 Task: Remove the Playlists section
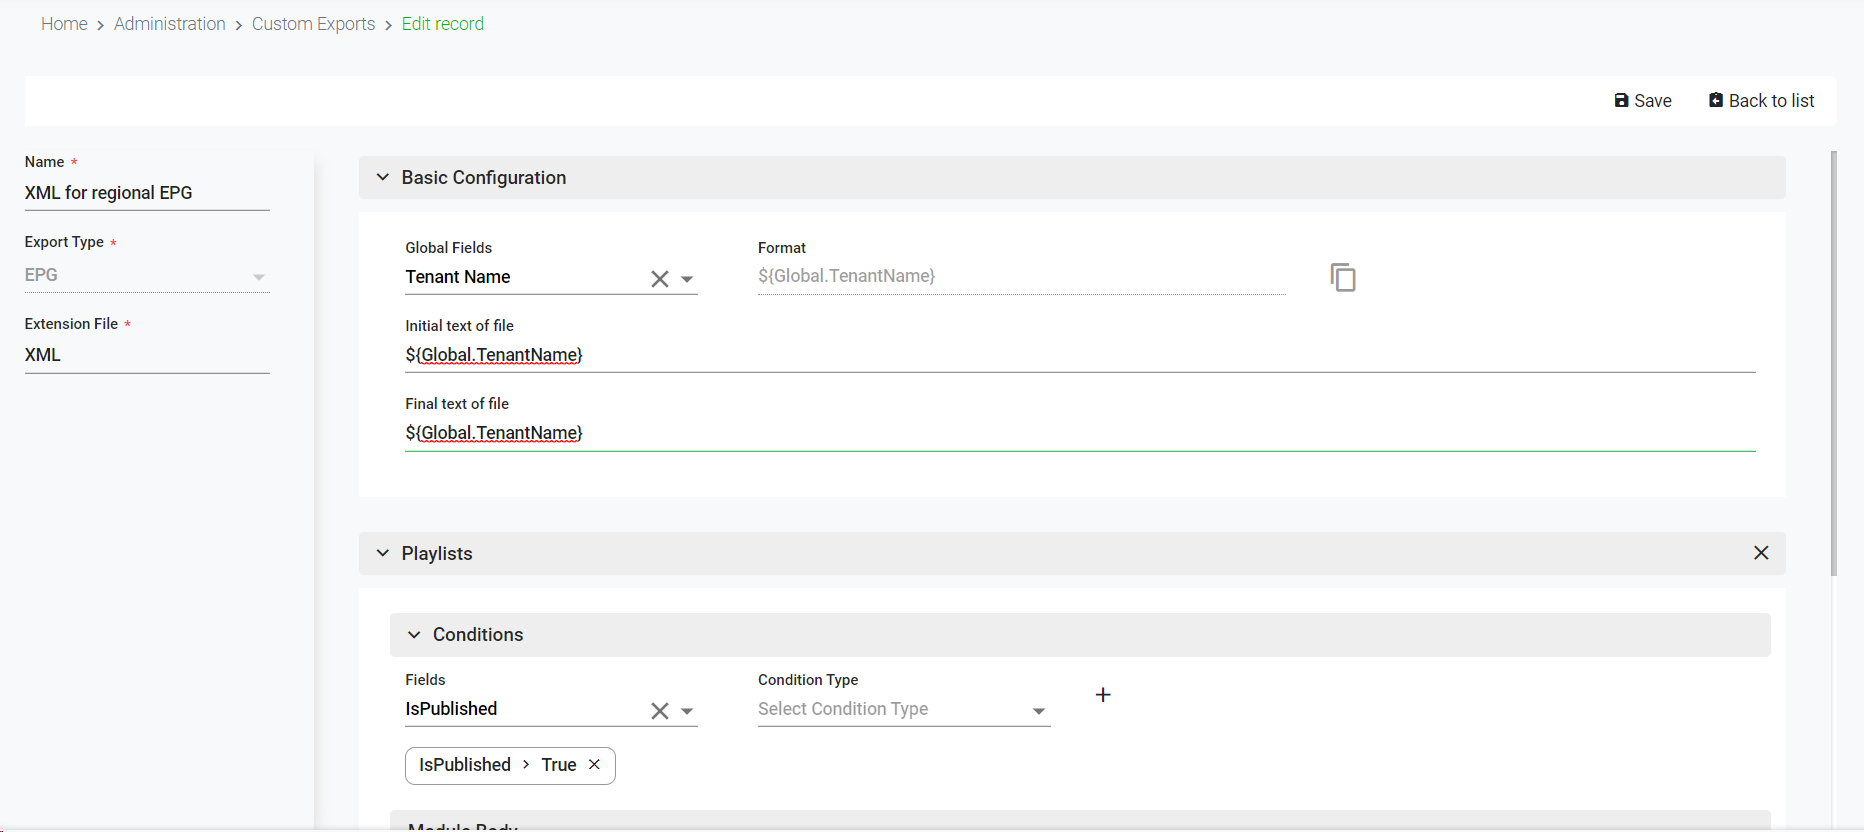tap(1760, 553)
